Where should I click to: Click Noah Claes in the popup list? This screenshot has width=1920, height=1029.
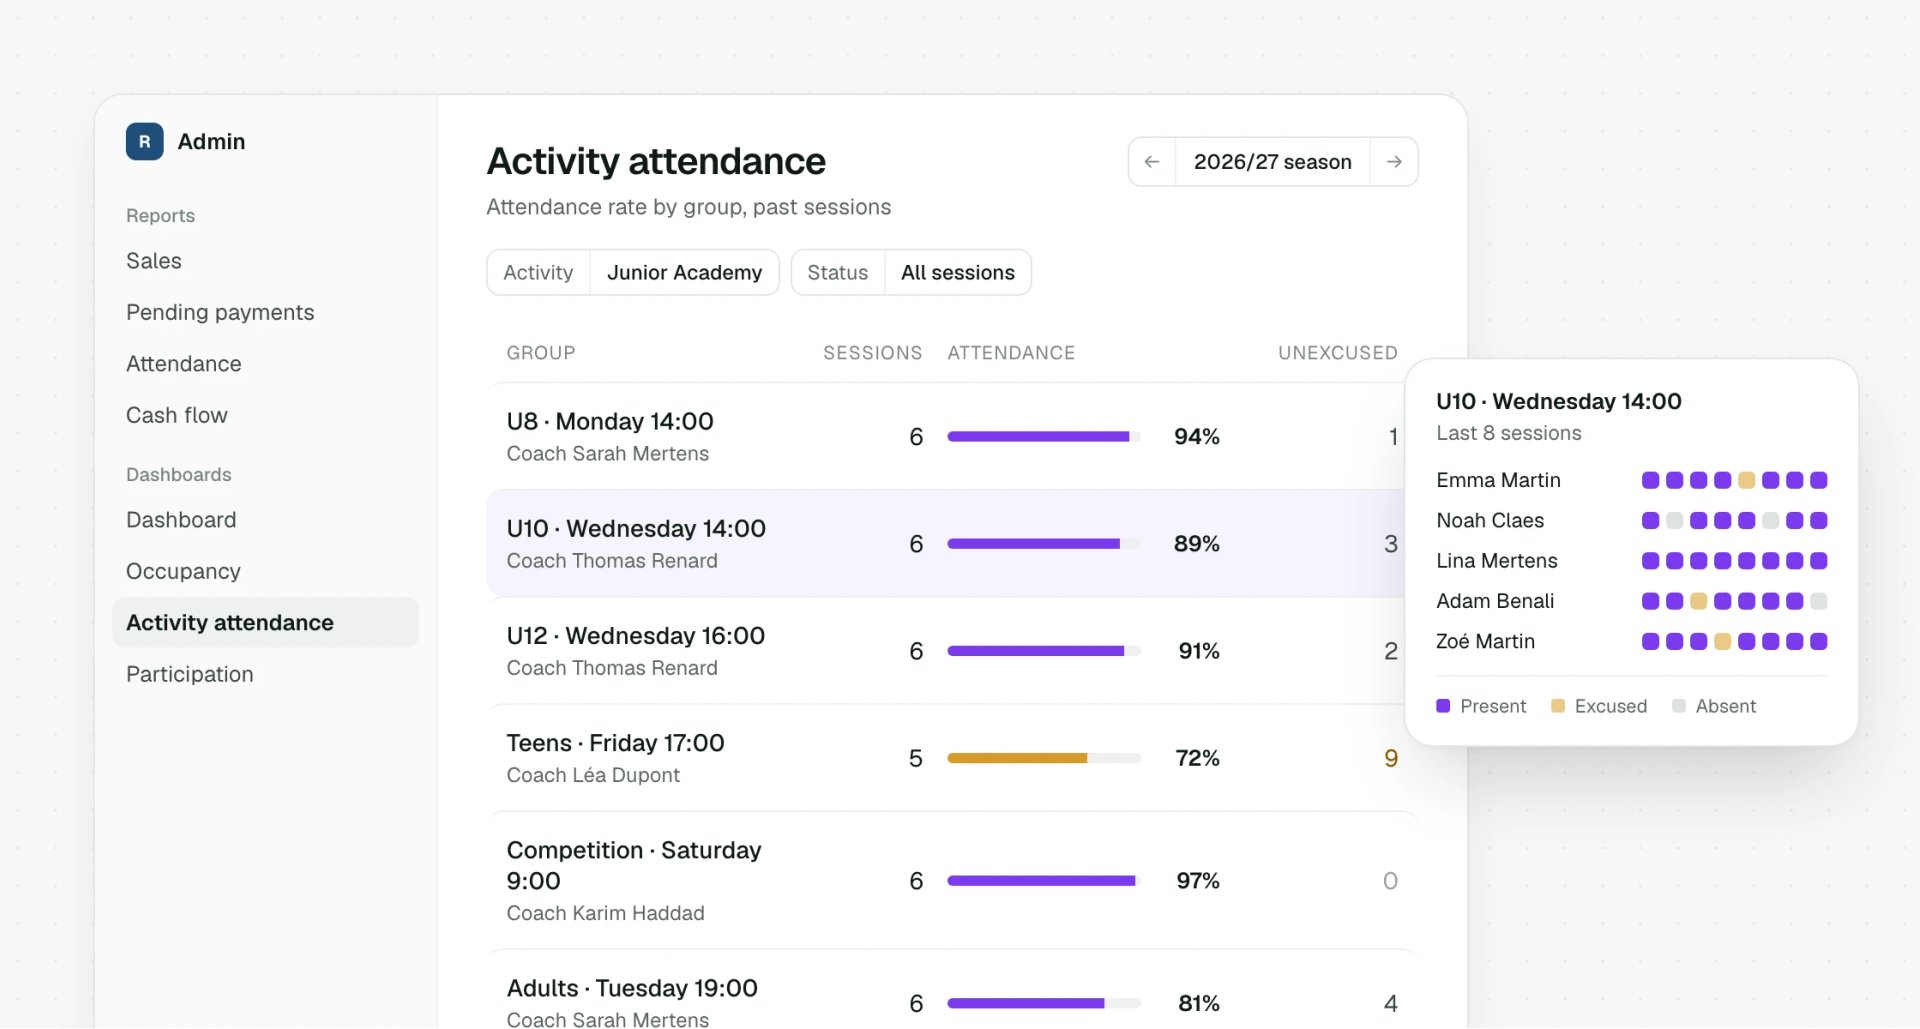click(1490, 520)
